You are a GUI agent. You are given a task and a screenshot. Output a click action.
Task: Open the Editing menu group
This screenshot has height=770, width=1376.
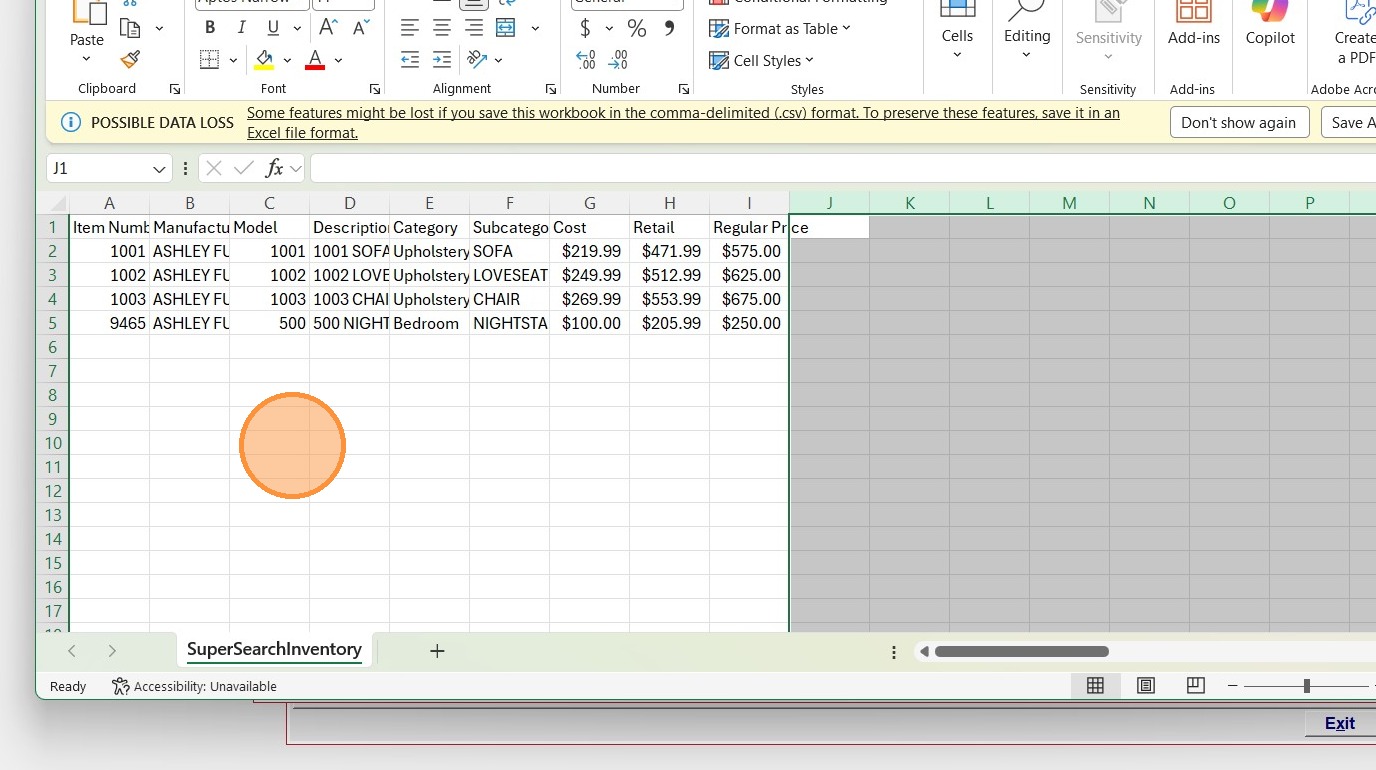pyautogui.click(x=1027, y=35)
